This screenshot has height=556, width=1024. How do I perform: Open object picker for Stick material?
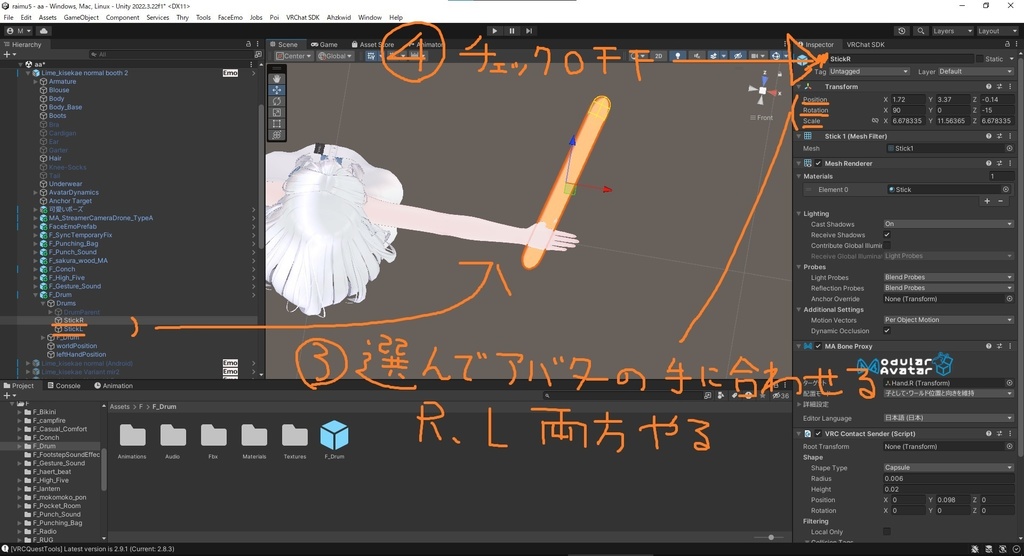point(1006,189)
